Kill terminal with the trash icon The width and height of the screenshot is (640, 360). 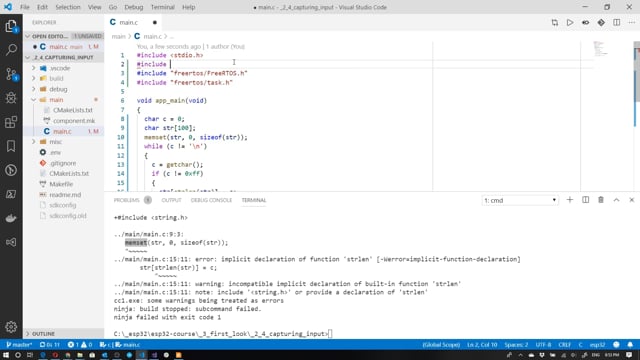(x=601, y=200)
